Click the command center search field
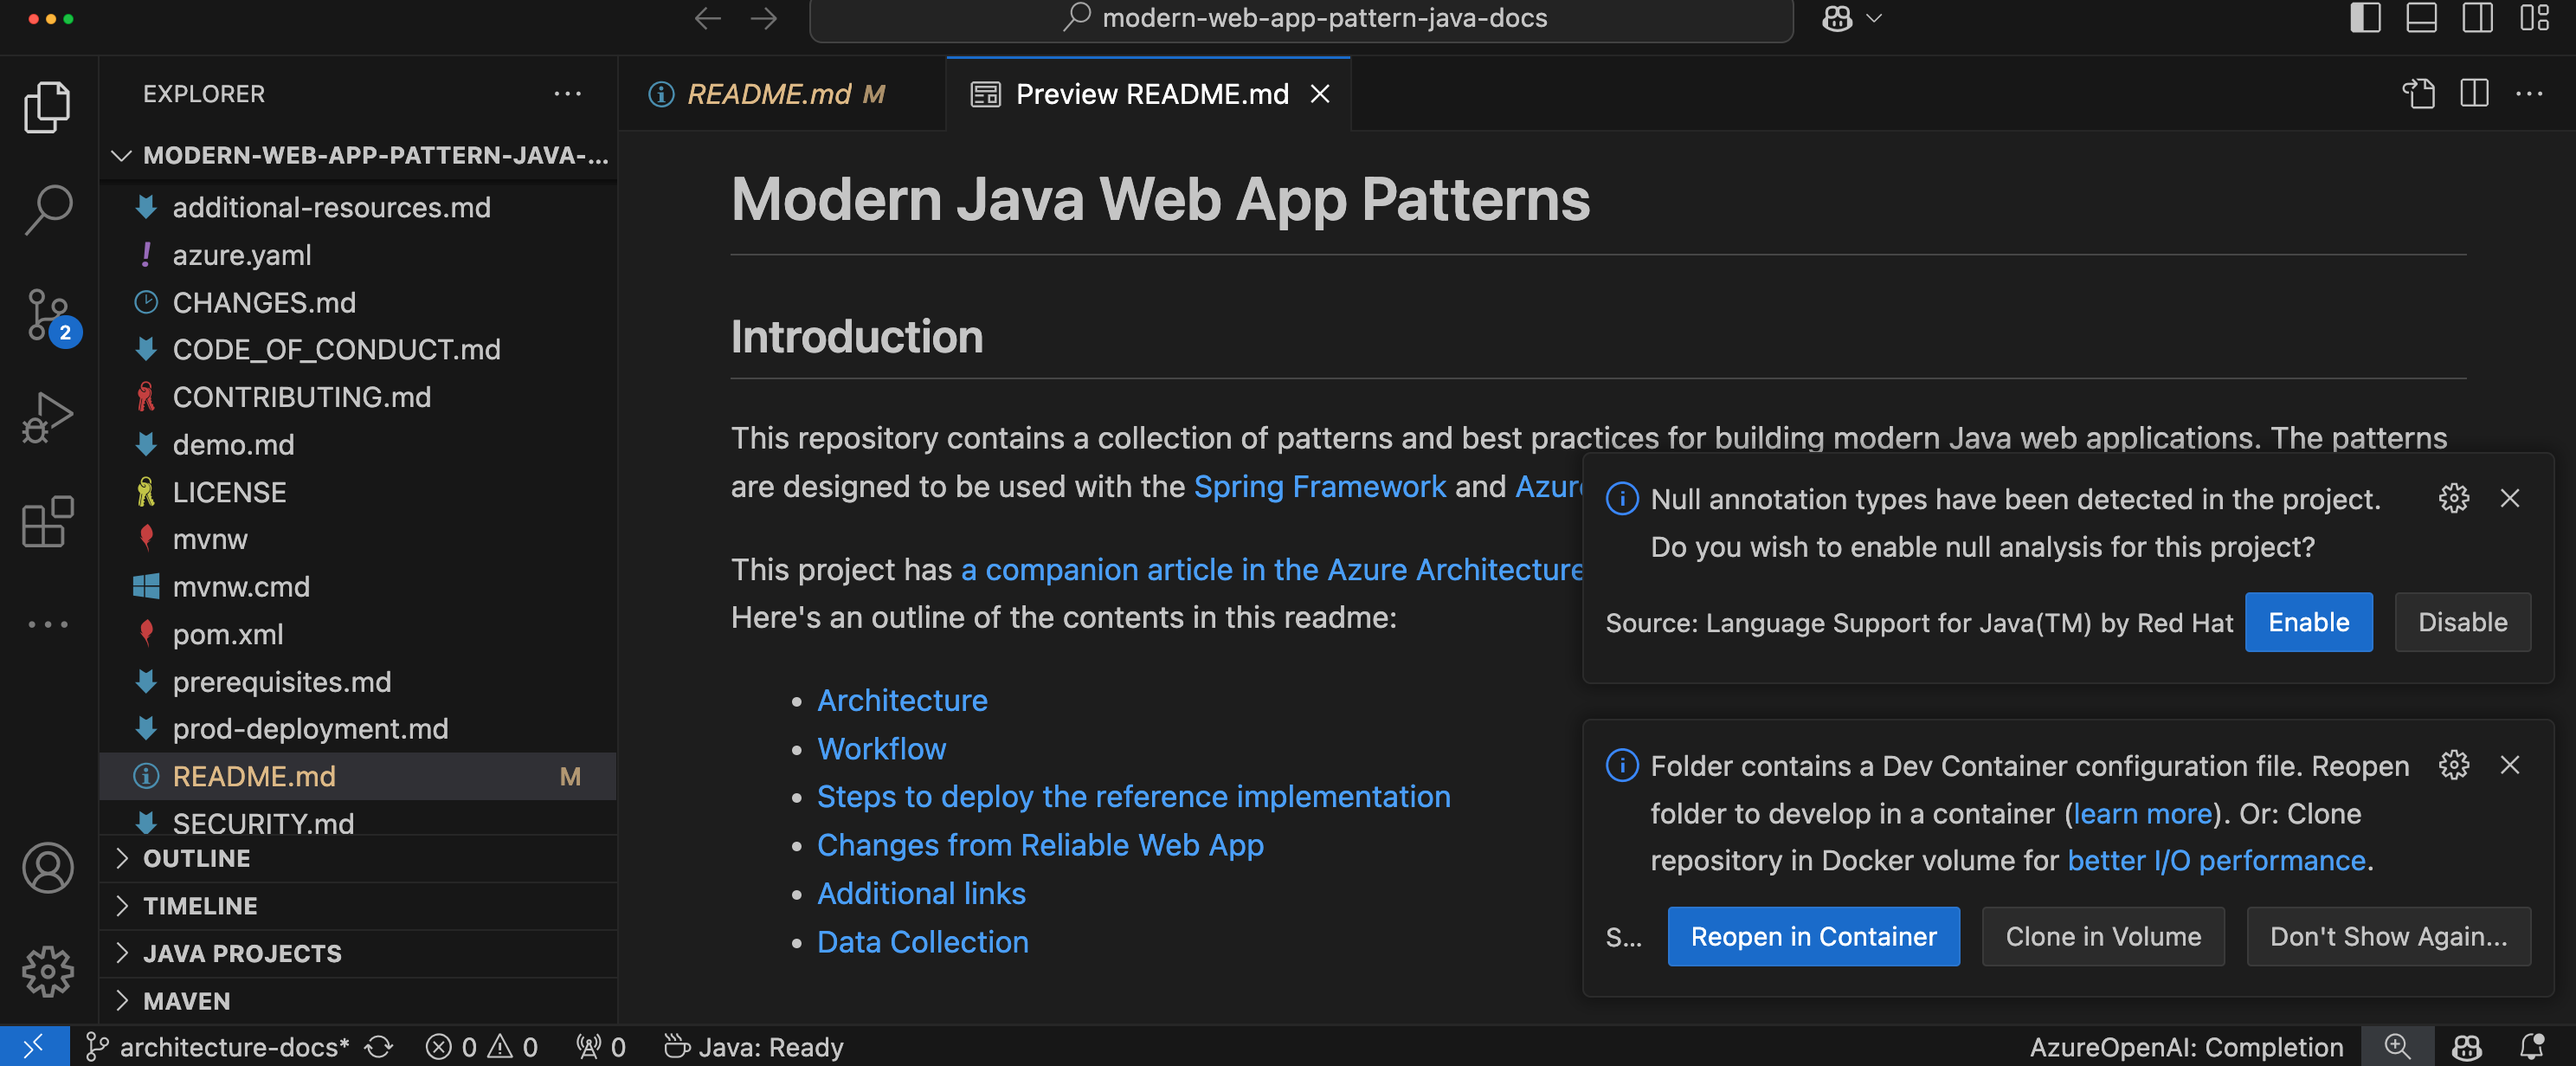Image resolution: width=2576 pixels, height=1066 pixels. (x=1300, y=18)
